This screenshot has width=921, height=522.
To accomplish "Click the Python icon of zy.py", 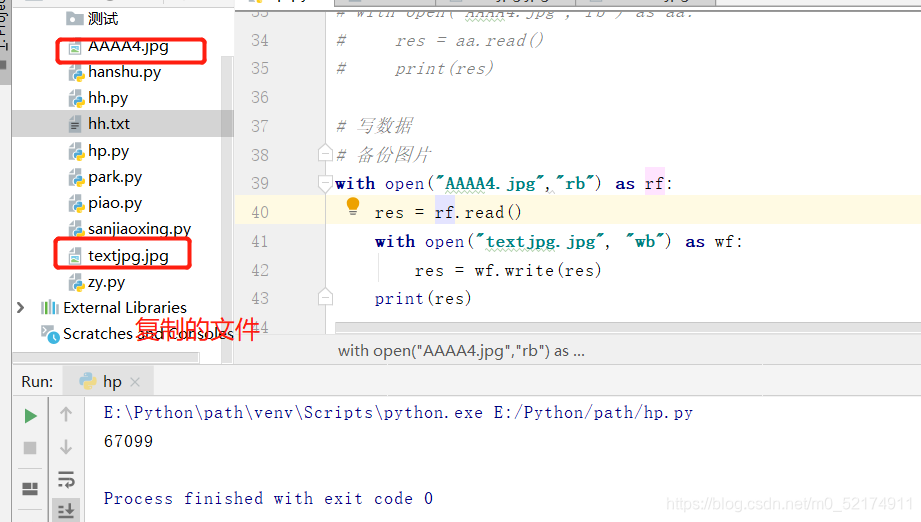I will pos(76,284).
